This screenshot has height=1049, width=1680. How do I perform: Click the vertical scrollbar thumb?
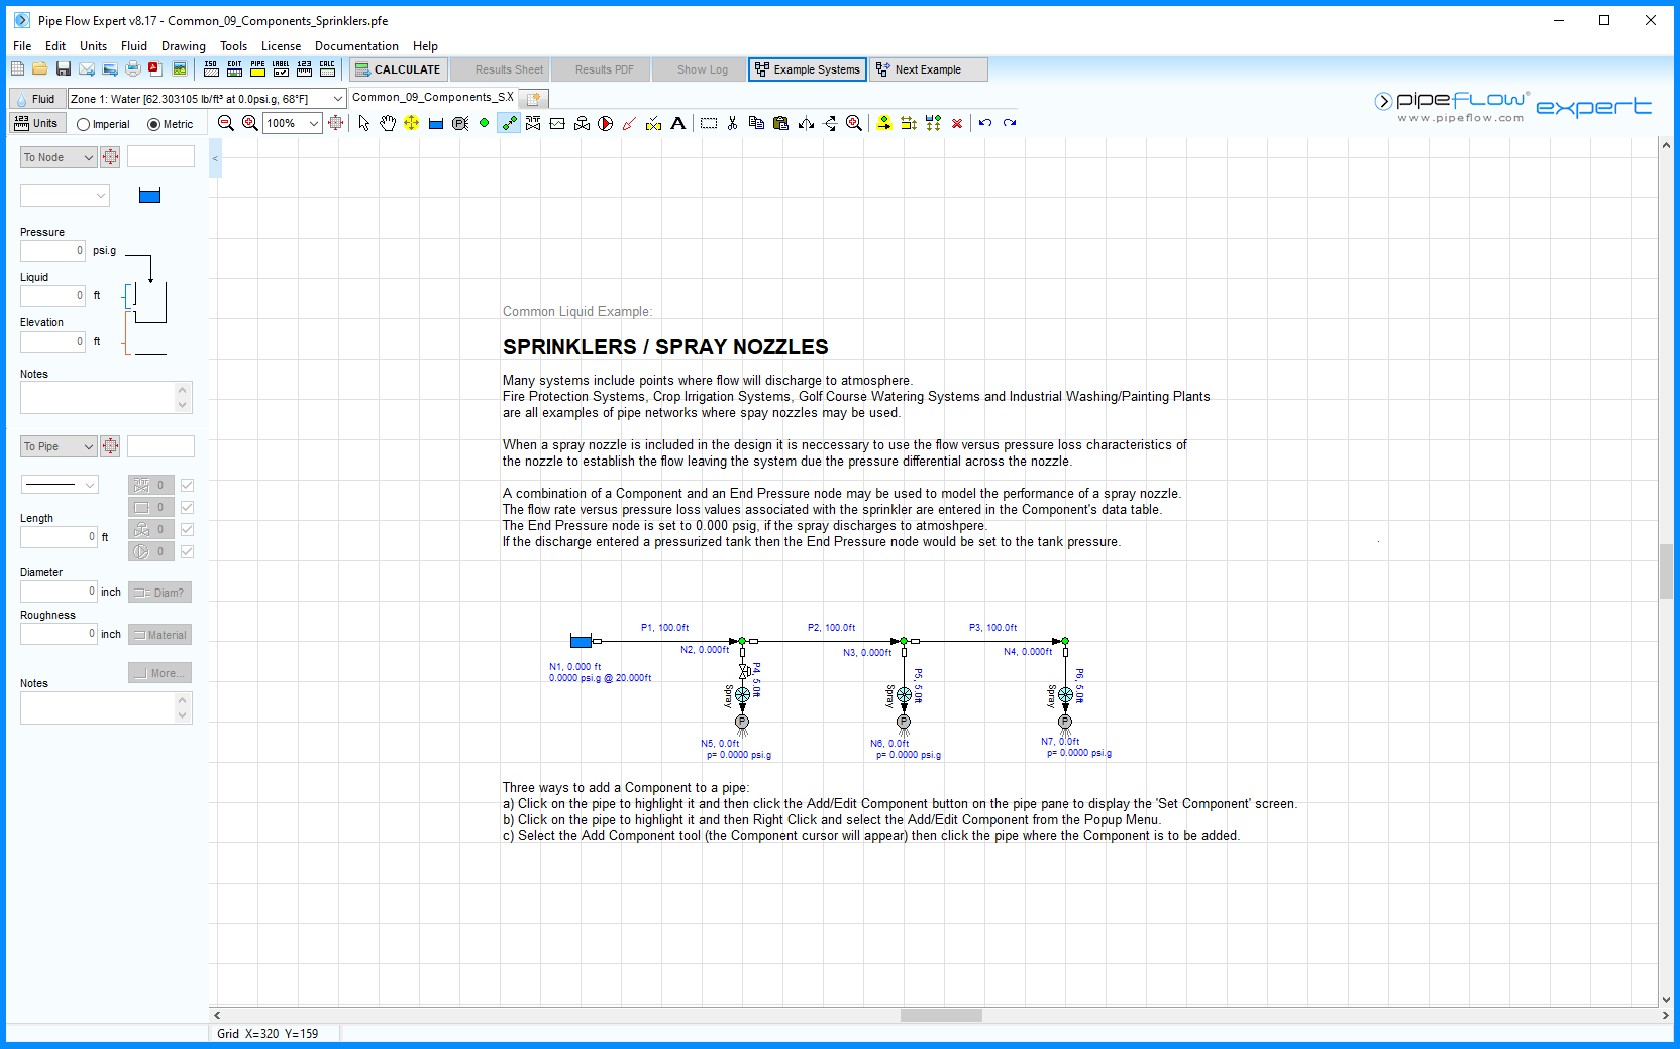(x=1666, y=572)
